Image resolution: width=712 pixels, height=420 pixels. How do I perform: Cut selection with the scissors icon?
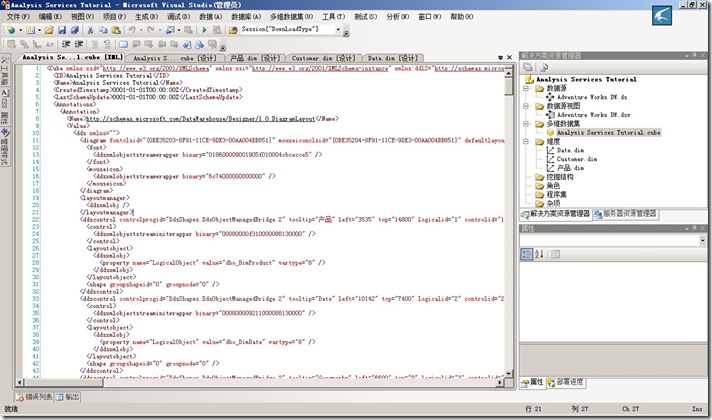point(90,30)
